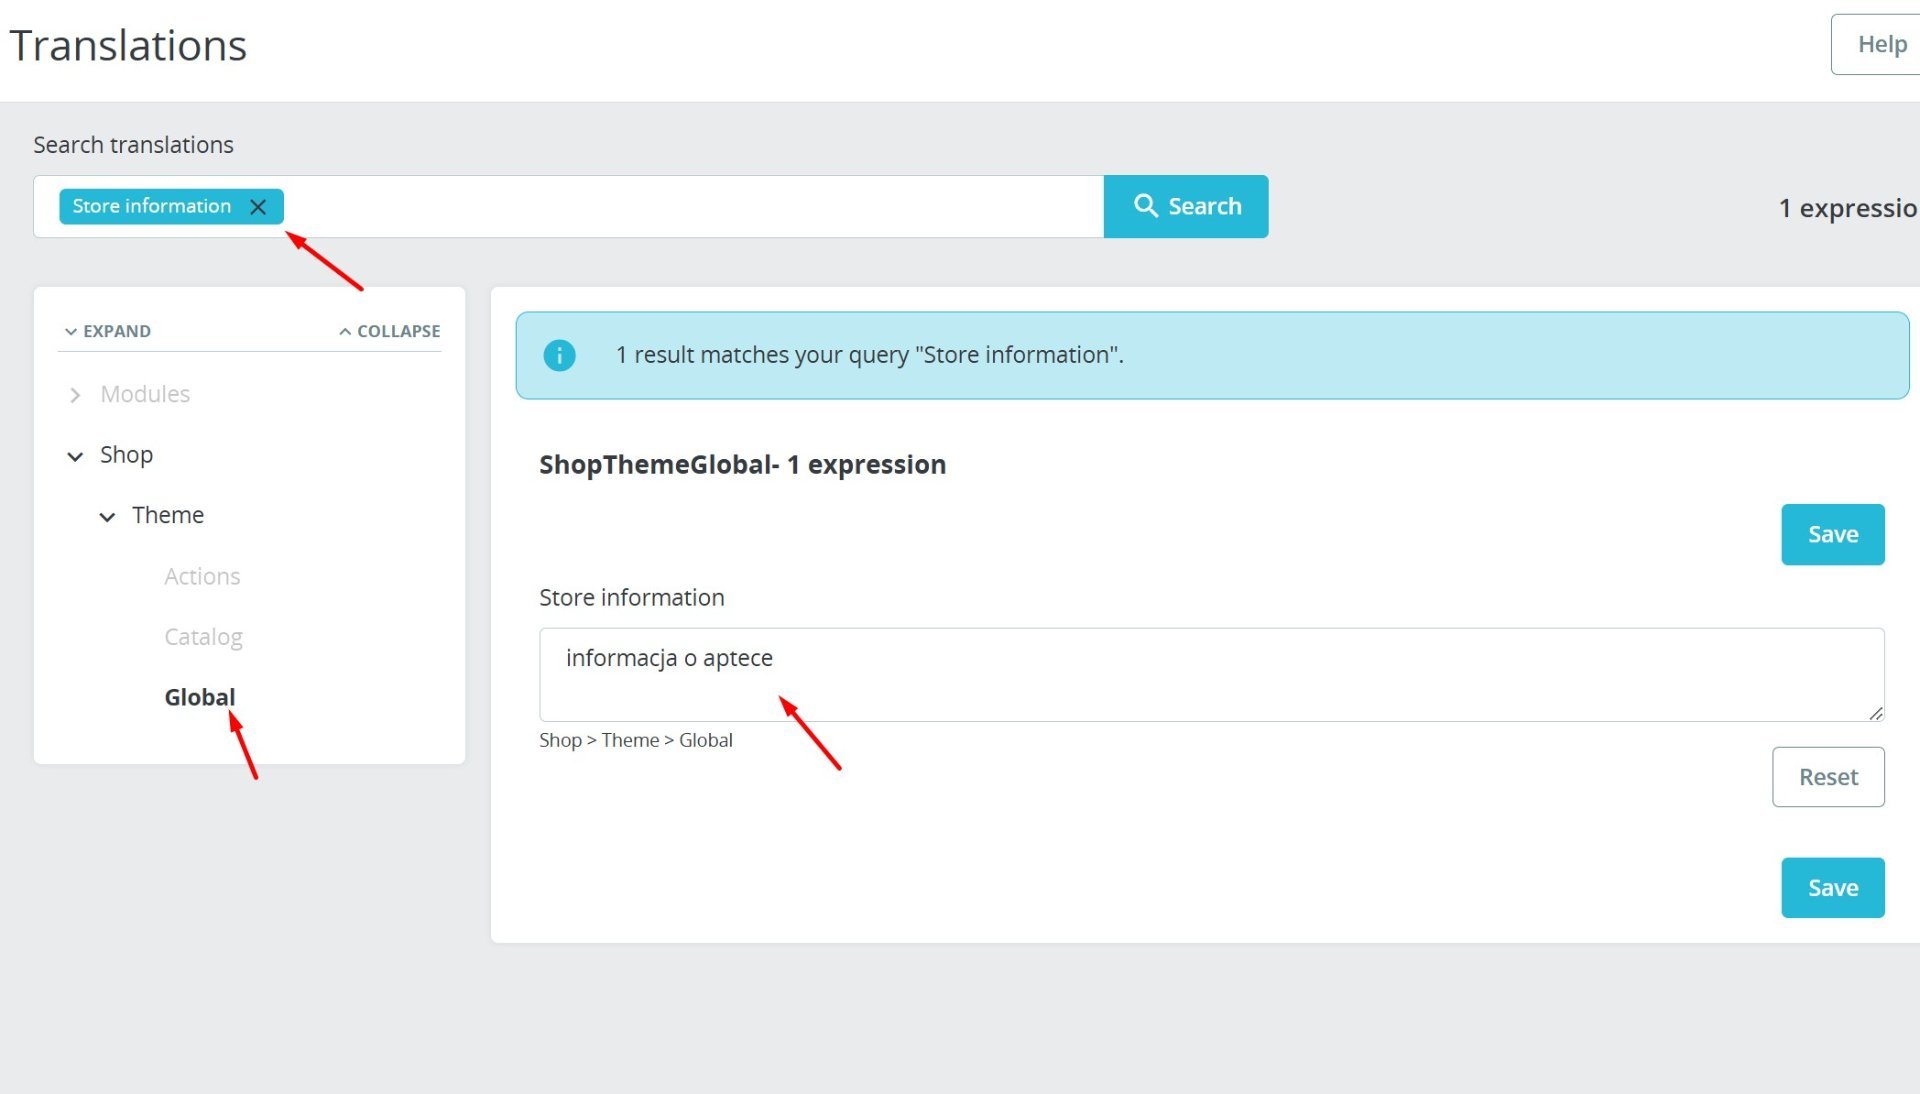Open the Modules tree item
Screen dimensions: 1920x1094
(x=145, y=394)
